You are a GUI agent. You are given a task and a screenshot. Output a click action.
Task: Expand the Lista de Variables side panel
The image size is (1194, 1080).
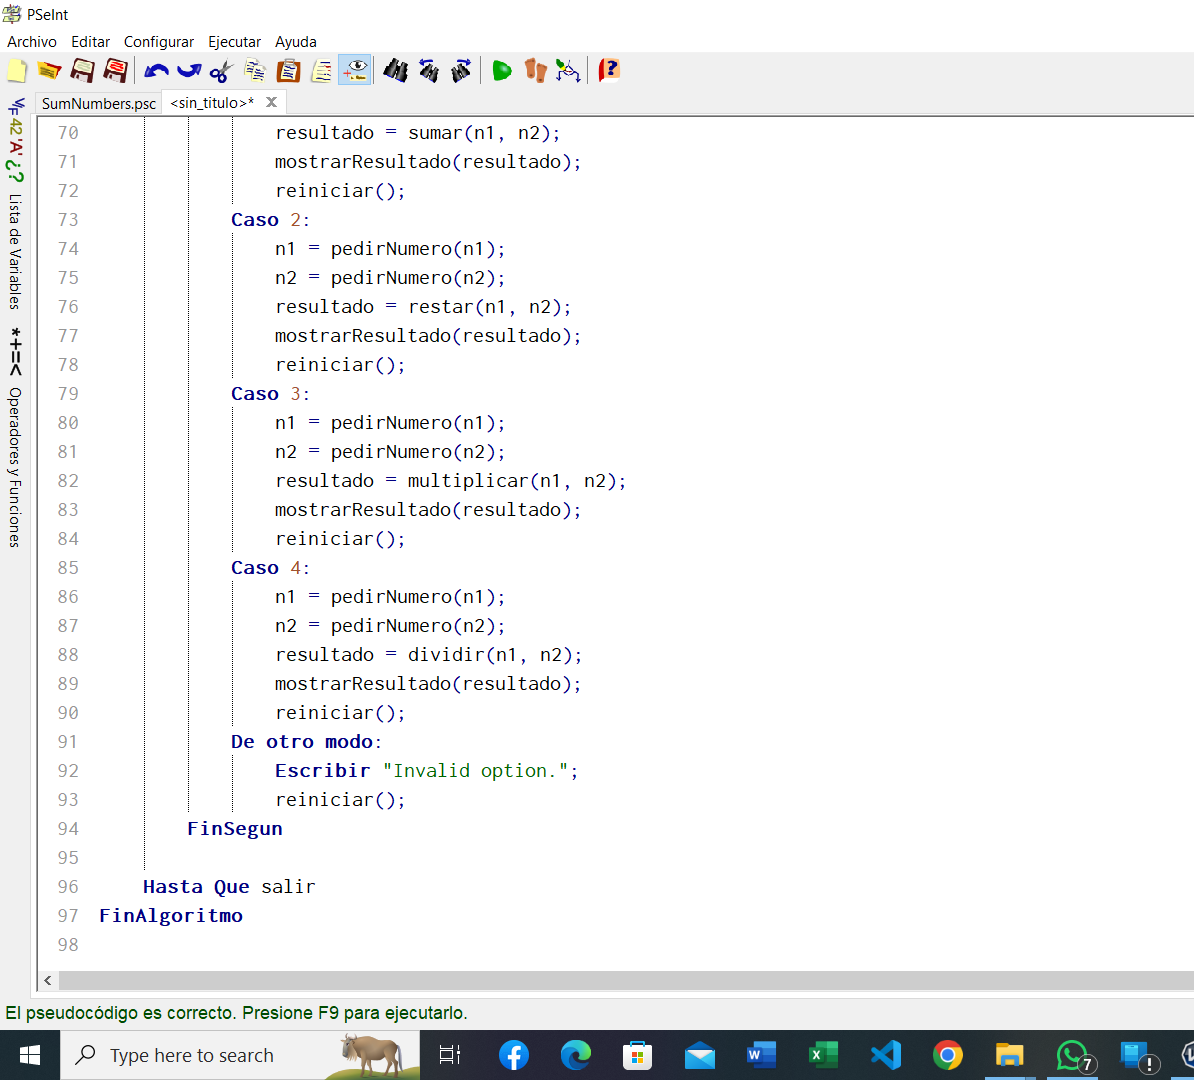pos(15,250)
